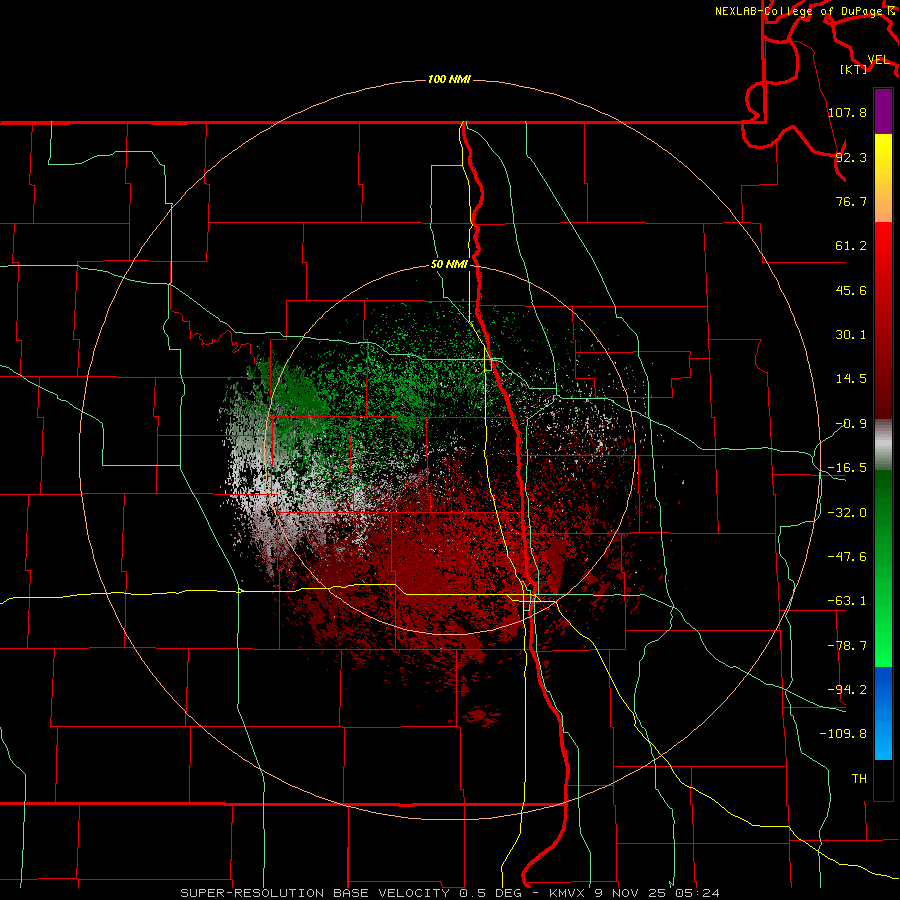Click the -94.2 velocity scale value

point(847,690)
